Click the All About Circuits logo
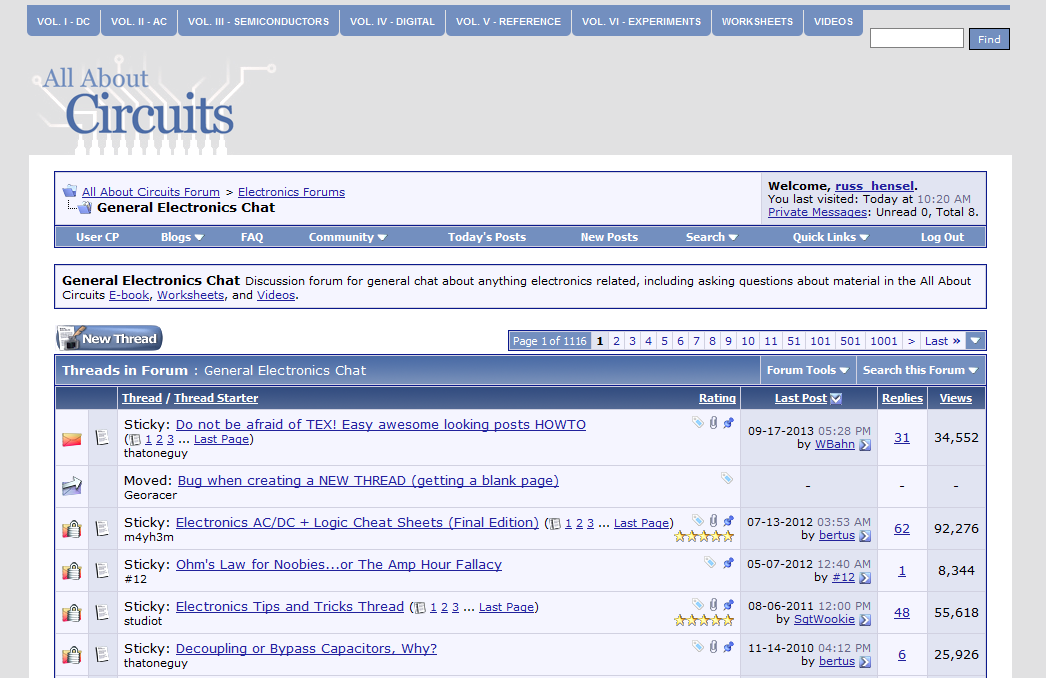This screenshot has height=678, width=1046. [153, 106]
